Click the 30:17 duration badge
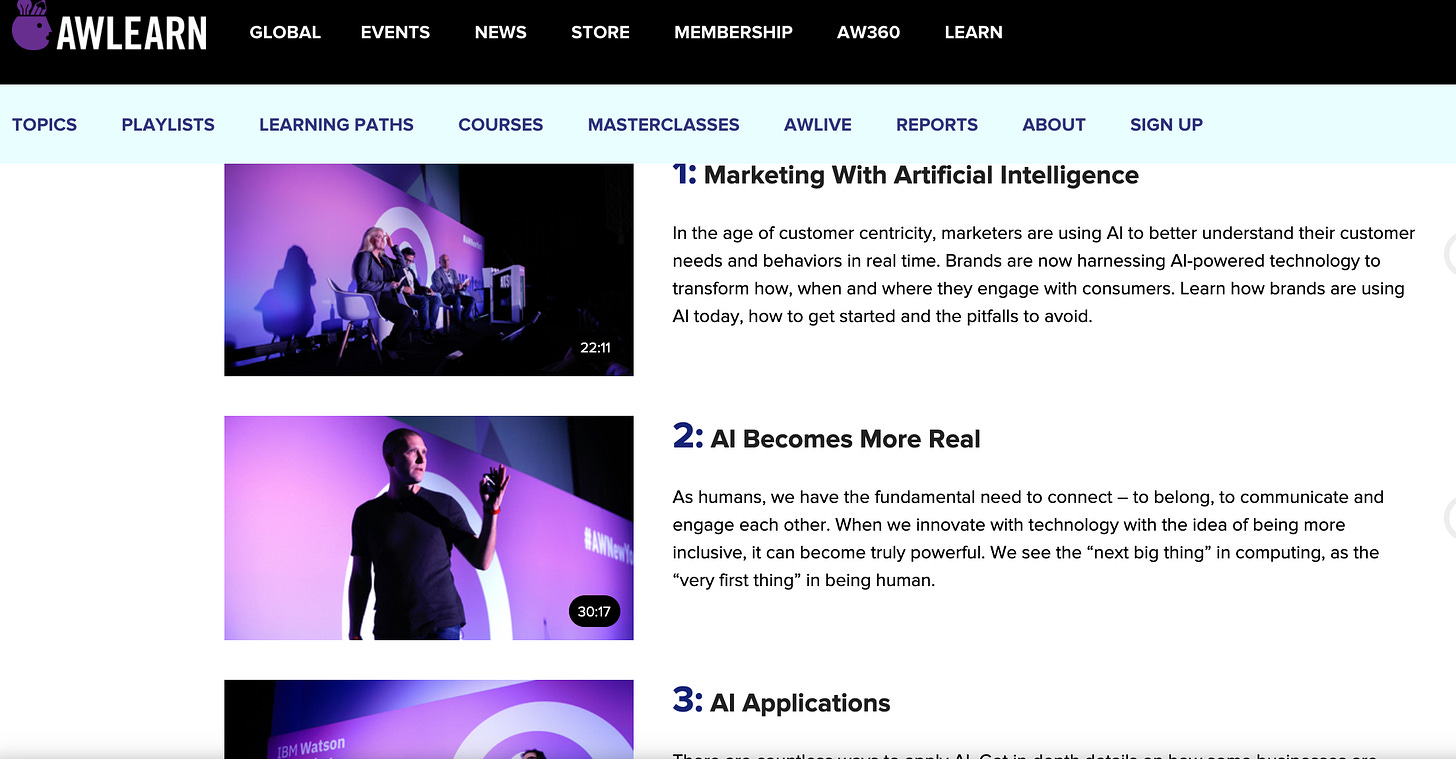This screenshot has width=1456, height=759. point(594,612)
